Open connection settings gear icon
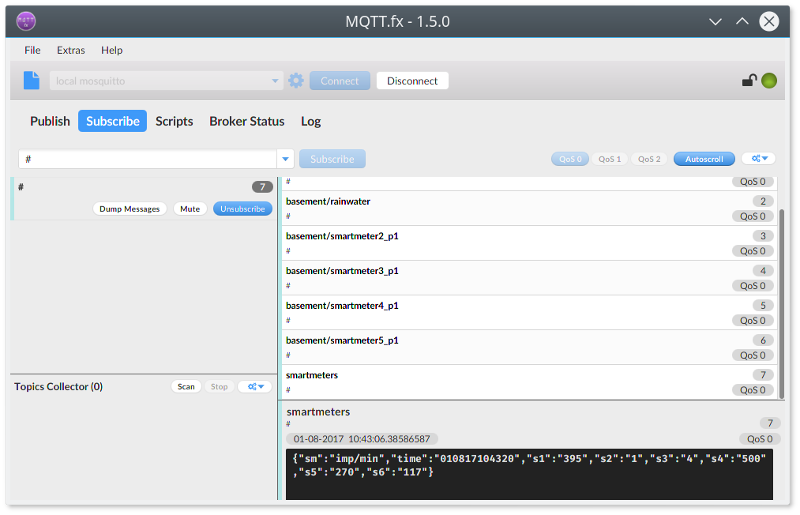This screenshot has width=800, height=515. [296, 81]
